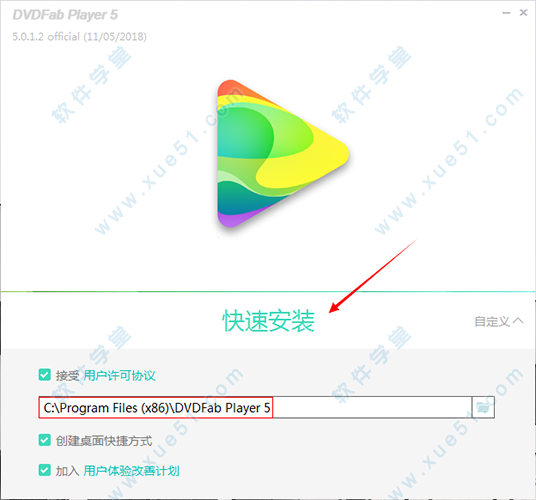
Task: Toggle the 创建桌面快捷方式 checkbox
Action: [45, 440]
